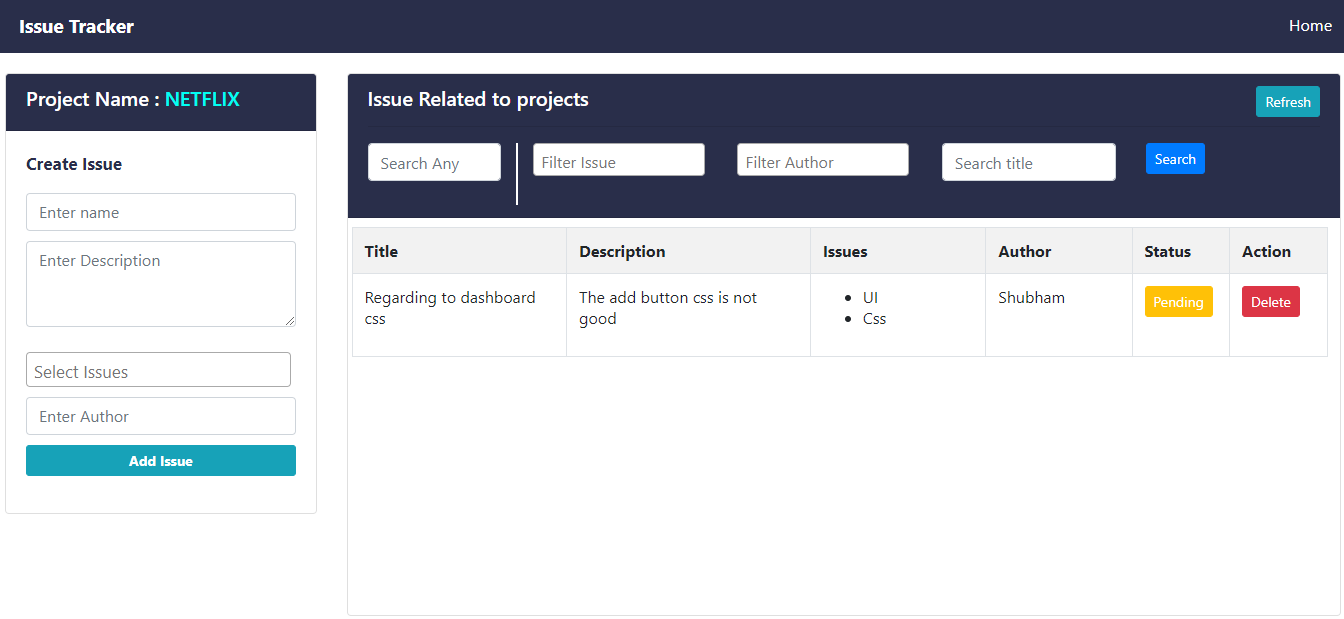Click the Filter Author input

pos(822,158)
